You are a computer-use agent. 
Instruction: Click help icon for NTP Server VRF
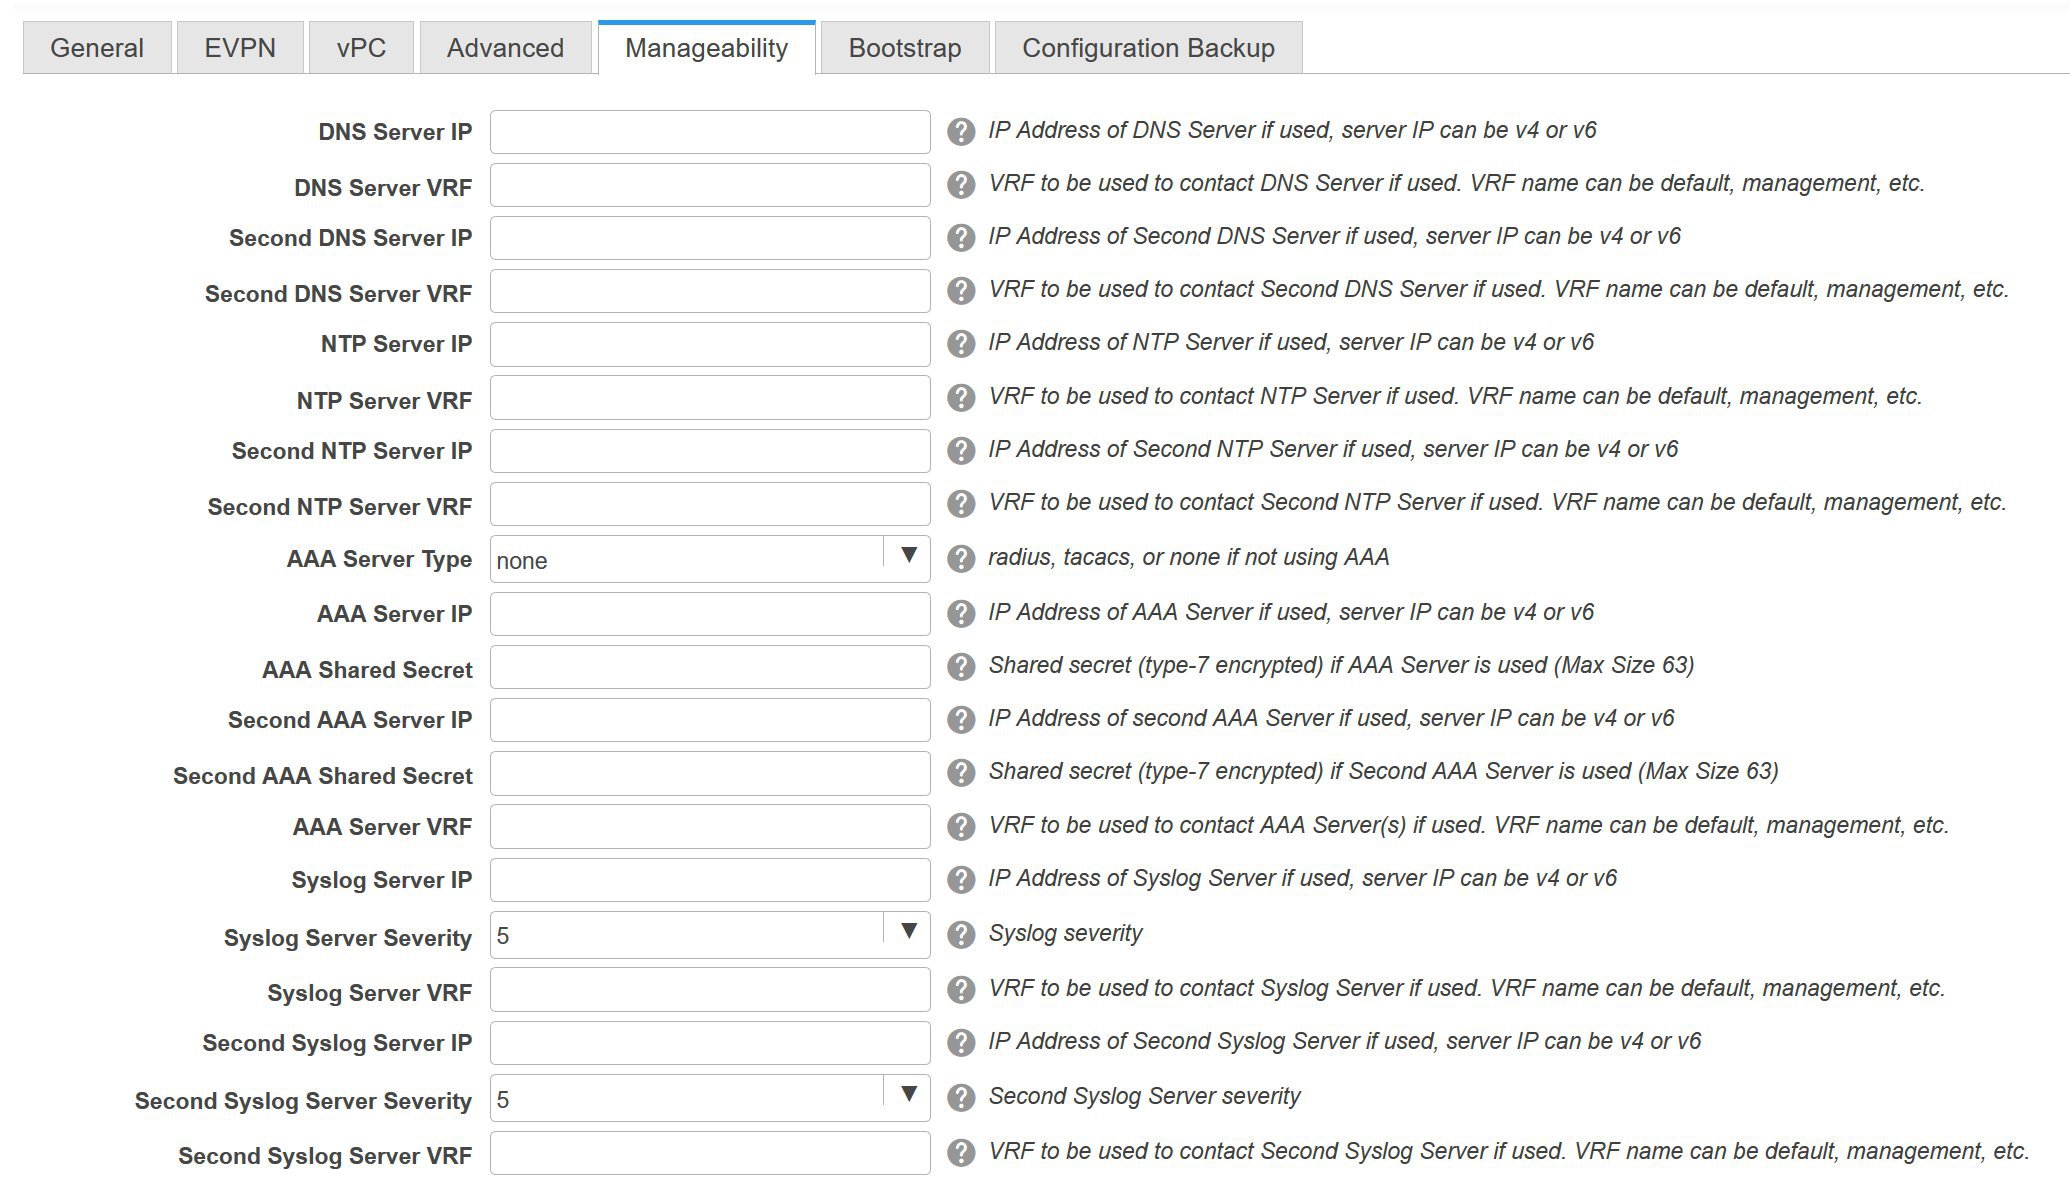(x=960, y=398)
